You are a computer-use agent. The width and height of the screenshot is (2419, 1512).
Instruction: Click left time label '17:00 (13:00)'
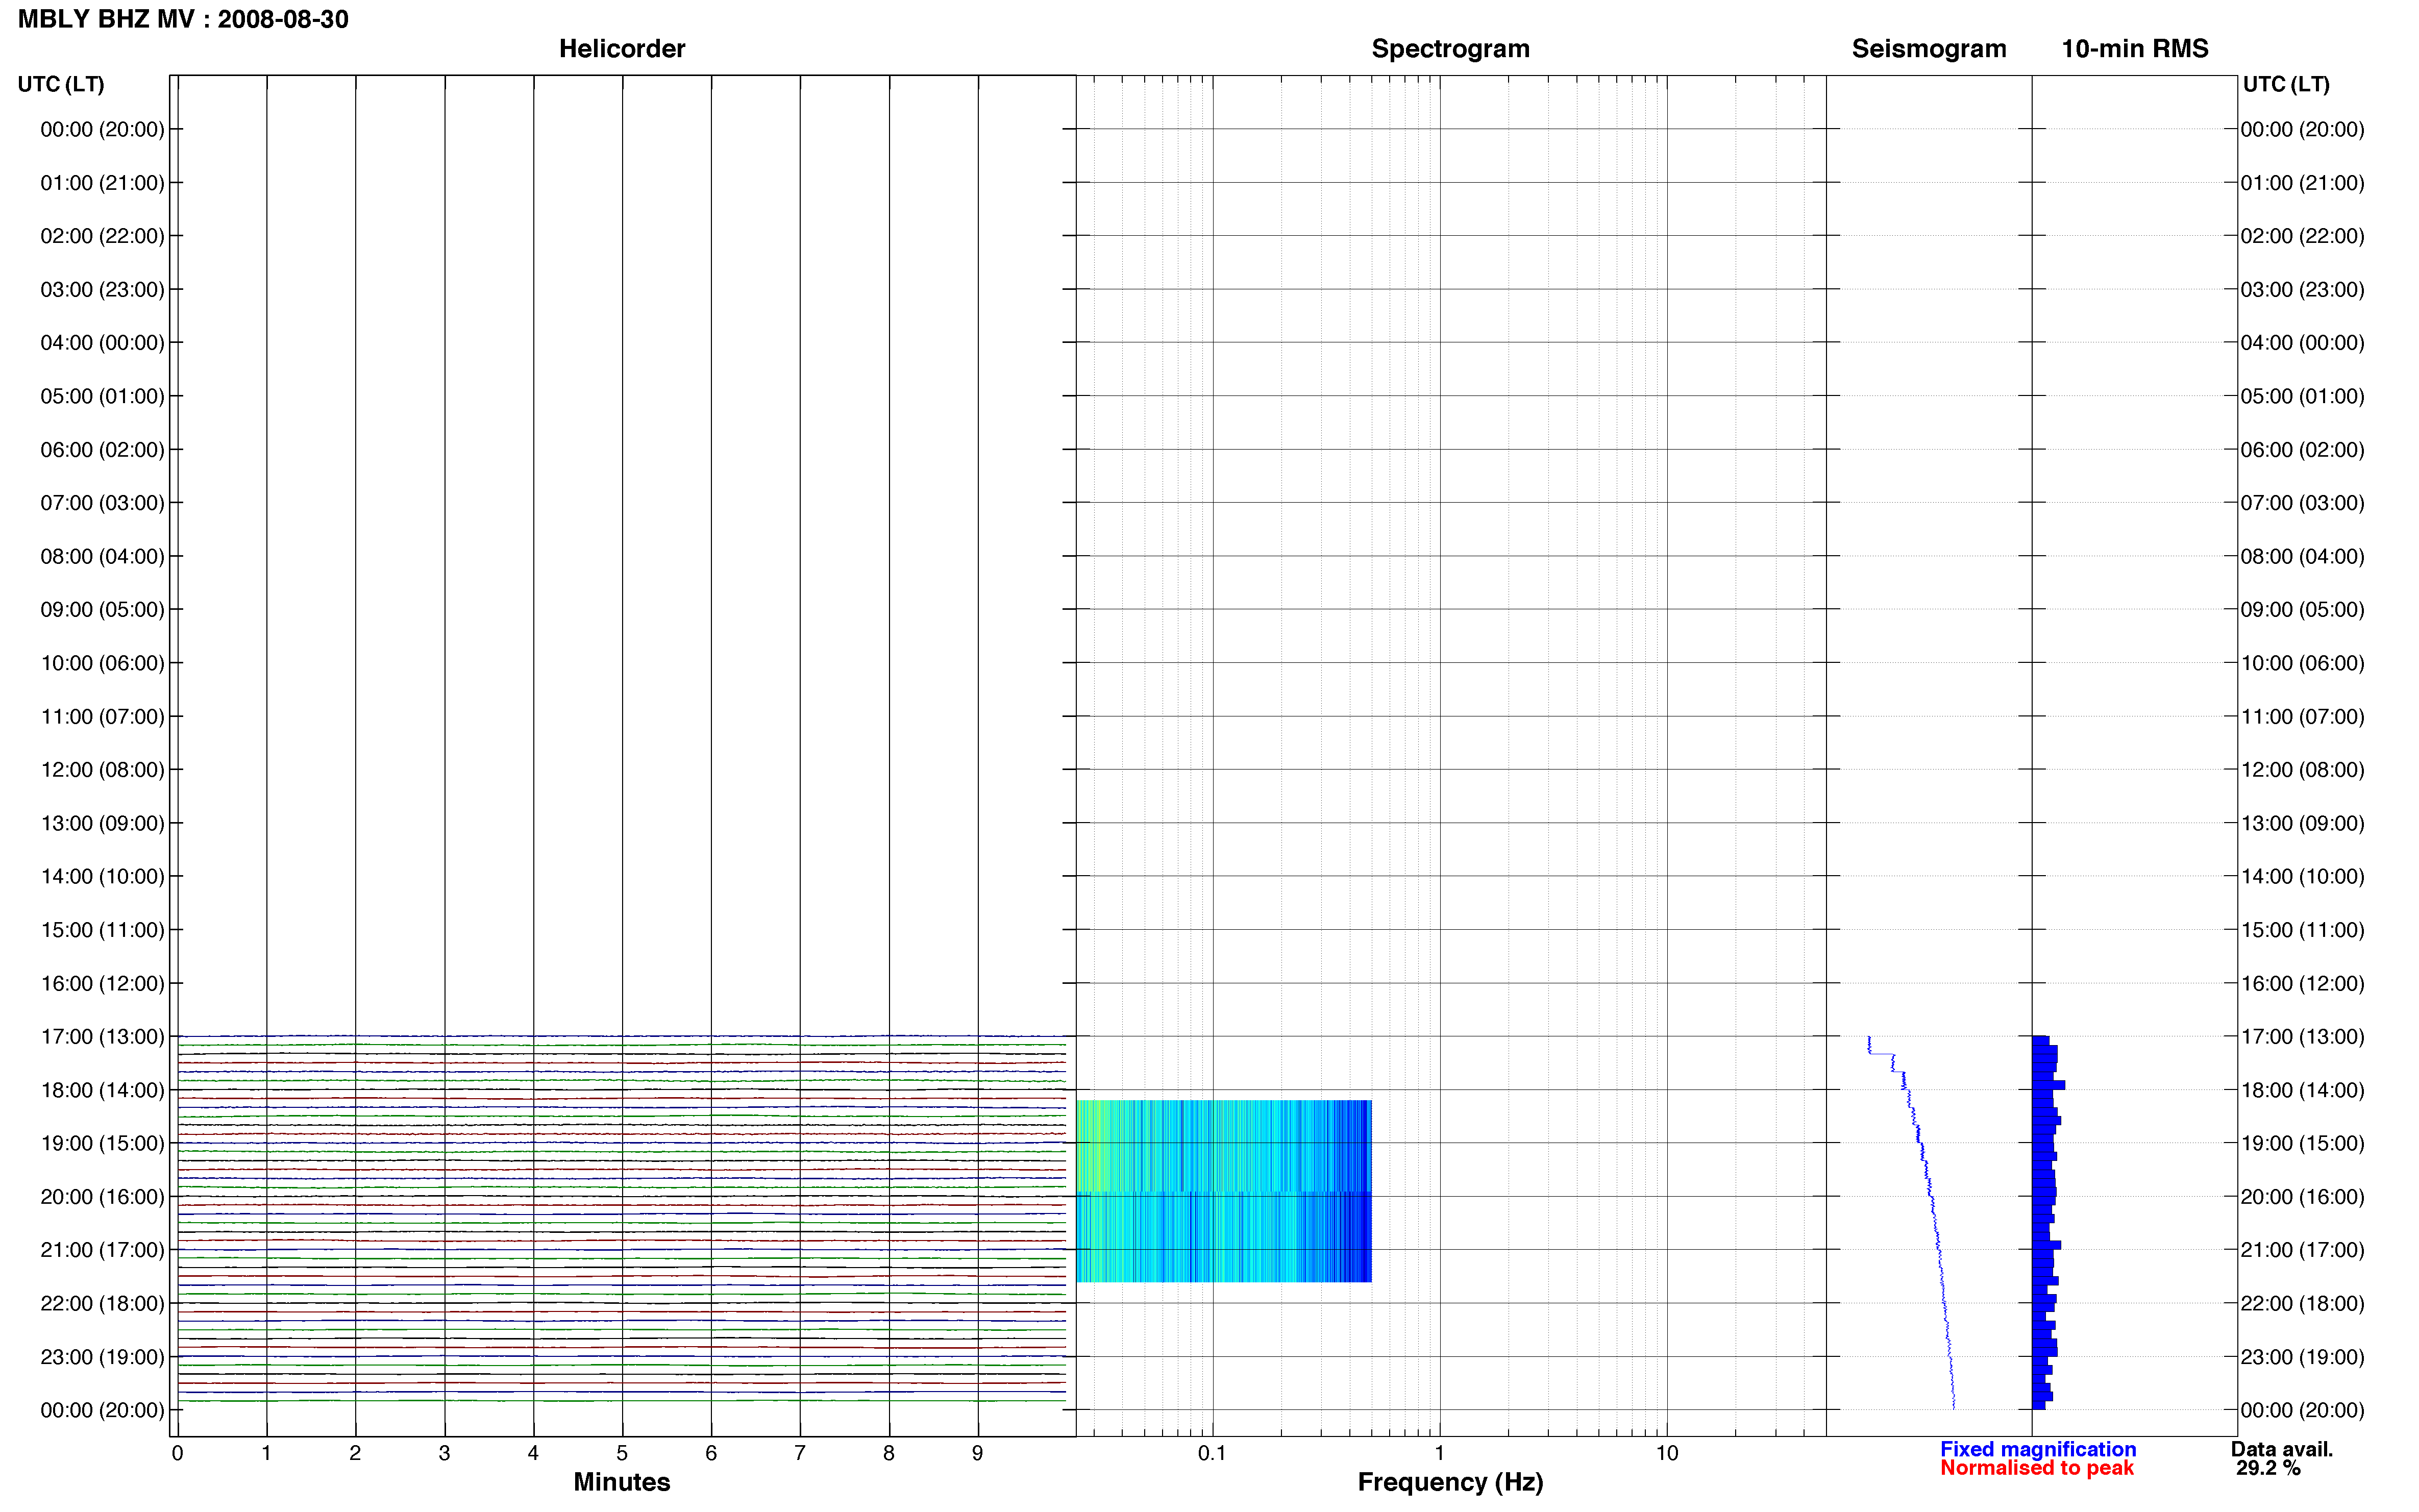(102, 1037)
